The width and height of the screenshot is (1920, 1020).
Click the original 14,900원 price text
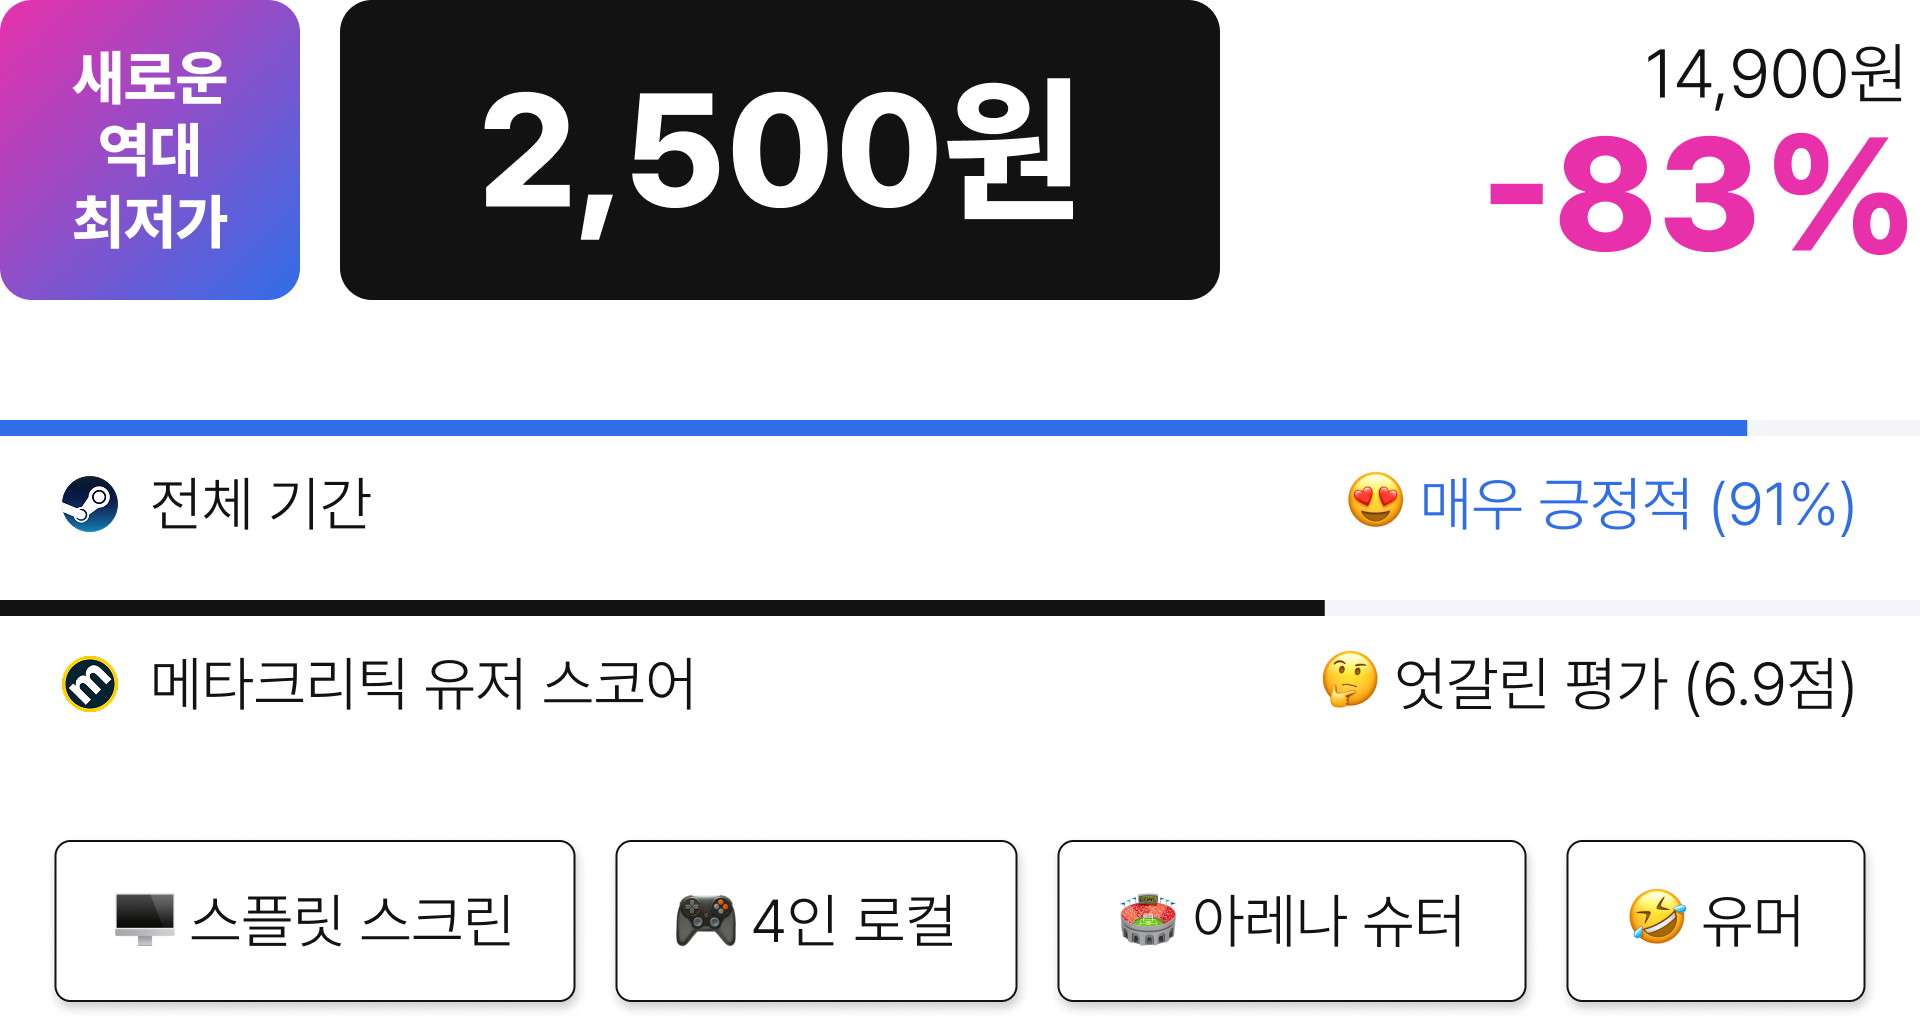click(1774, 74)
